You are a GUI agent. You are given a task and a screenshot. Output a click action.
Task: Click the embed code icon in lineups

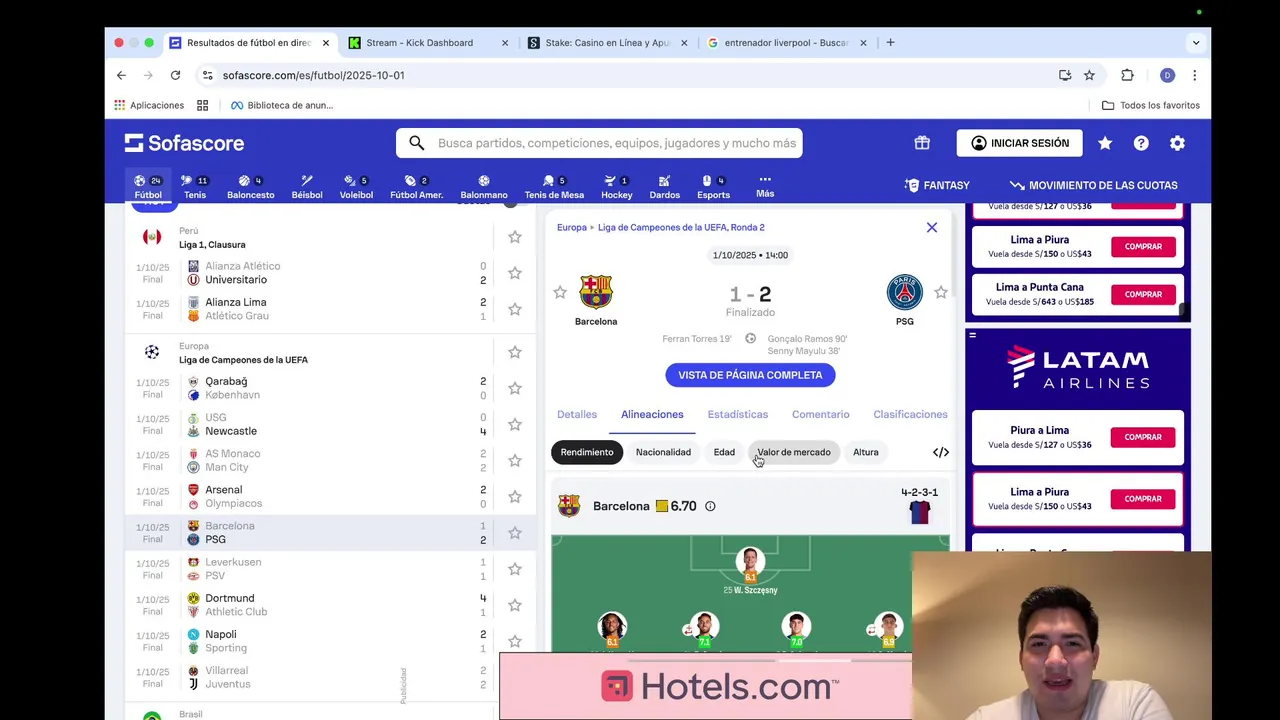(x=941, y=452)
